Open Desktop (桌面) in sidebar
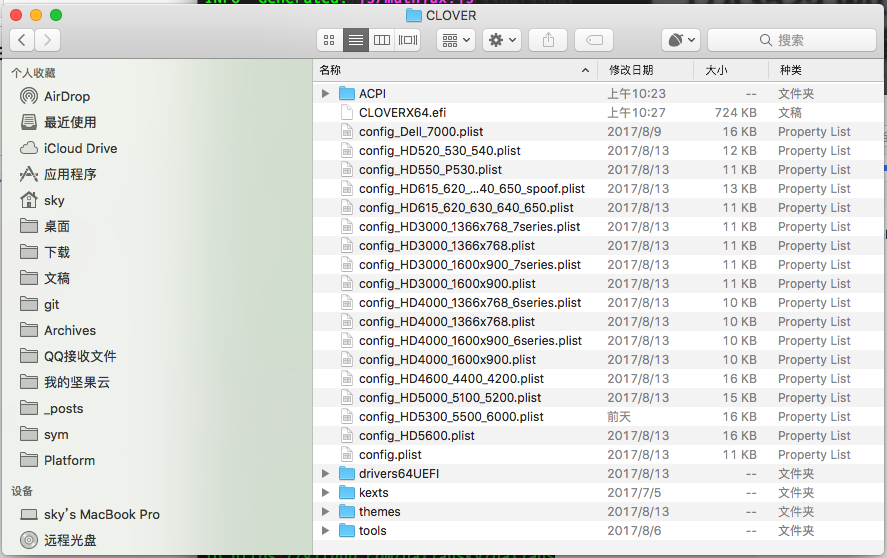The height and width of the screenshot is (558, 887). pos(45,226)
